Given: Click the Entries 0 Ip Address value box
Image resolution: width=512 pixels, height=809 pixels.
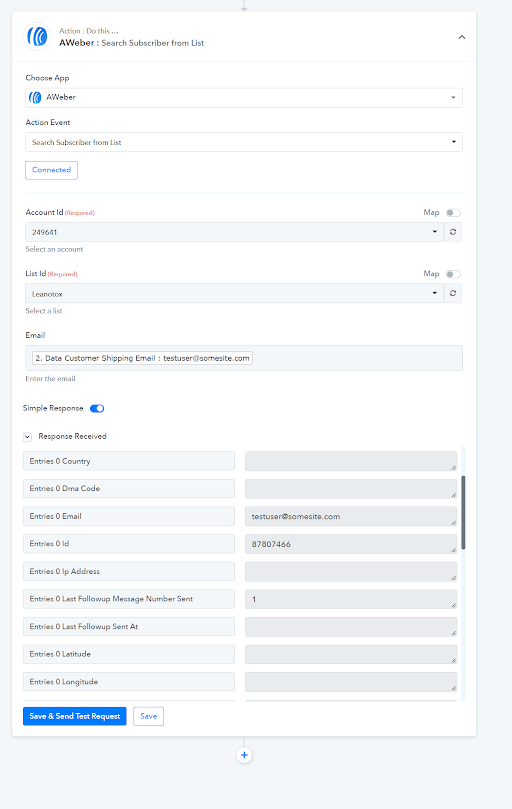Looking at the screenshot, I should 351,571.
